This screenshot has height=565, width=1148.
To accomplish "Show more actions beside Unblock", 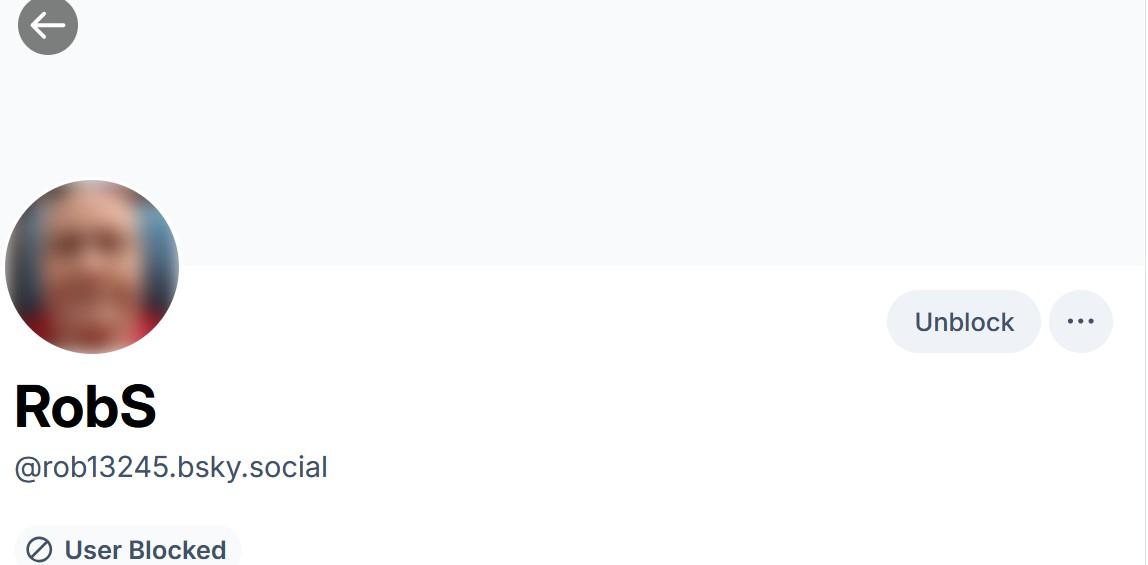I will pos(1080,322).
